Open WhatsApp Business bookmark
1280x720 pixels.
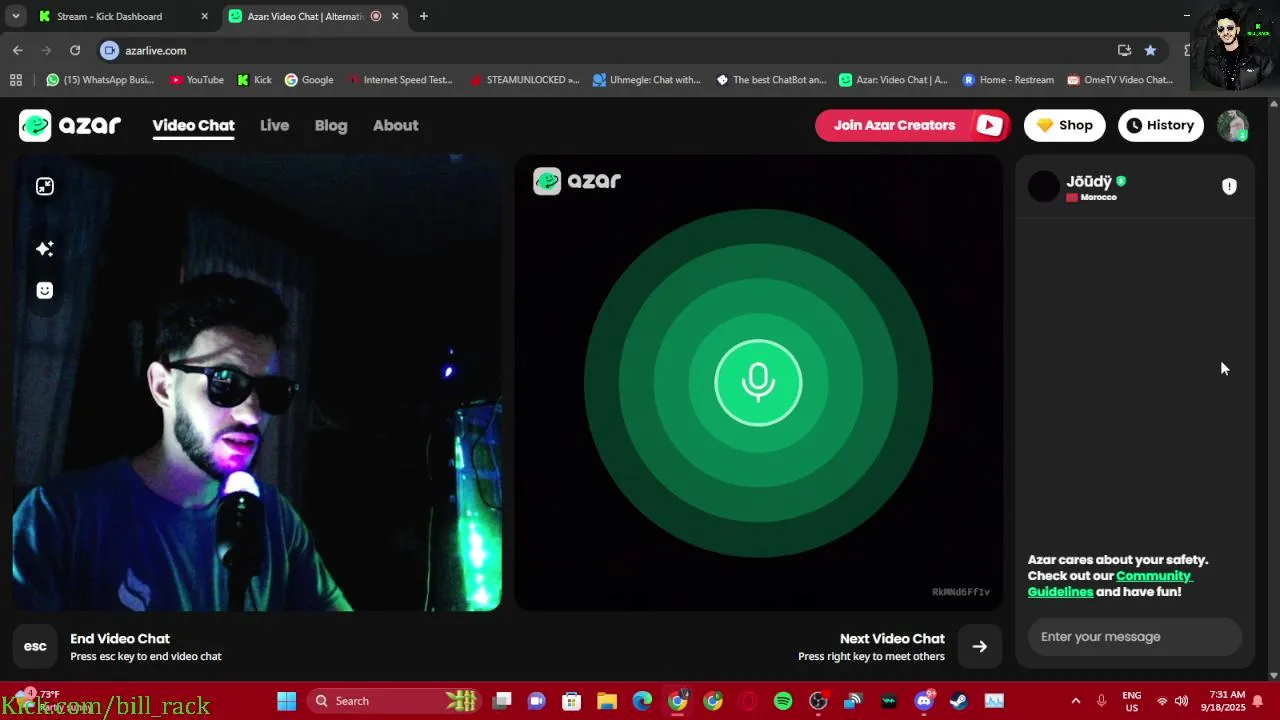(x=100, y=80)
